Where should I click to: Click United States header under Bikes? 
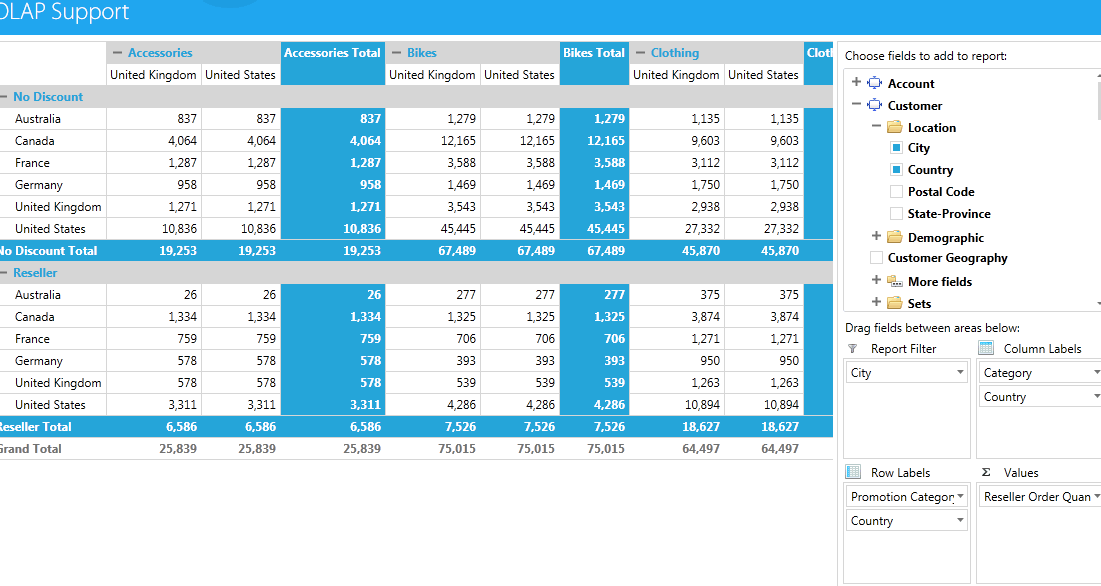520,74
